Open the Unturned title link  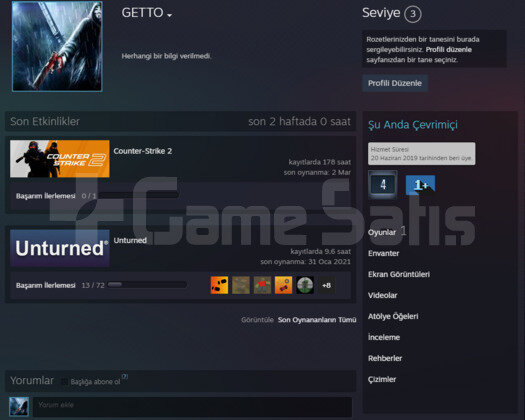coord(130,240)
